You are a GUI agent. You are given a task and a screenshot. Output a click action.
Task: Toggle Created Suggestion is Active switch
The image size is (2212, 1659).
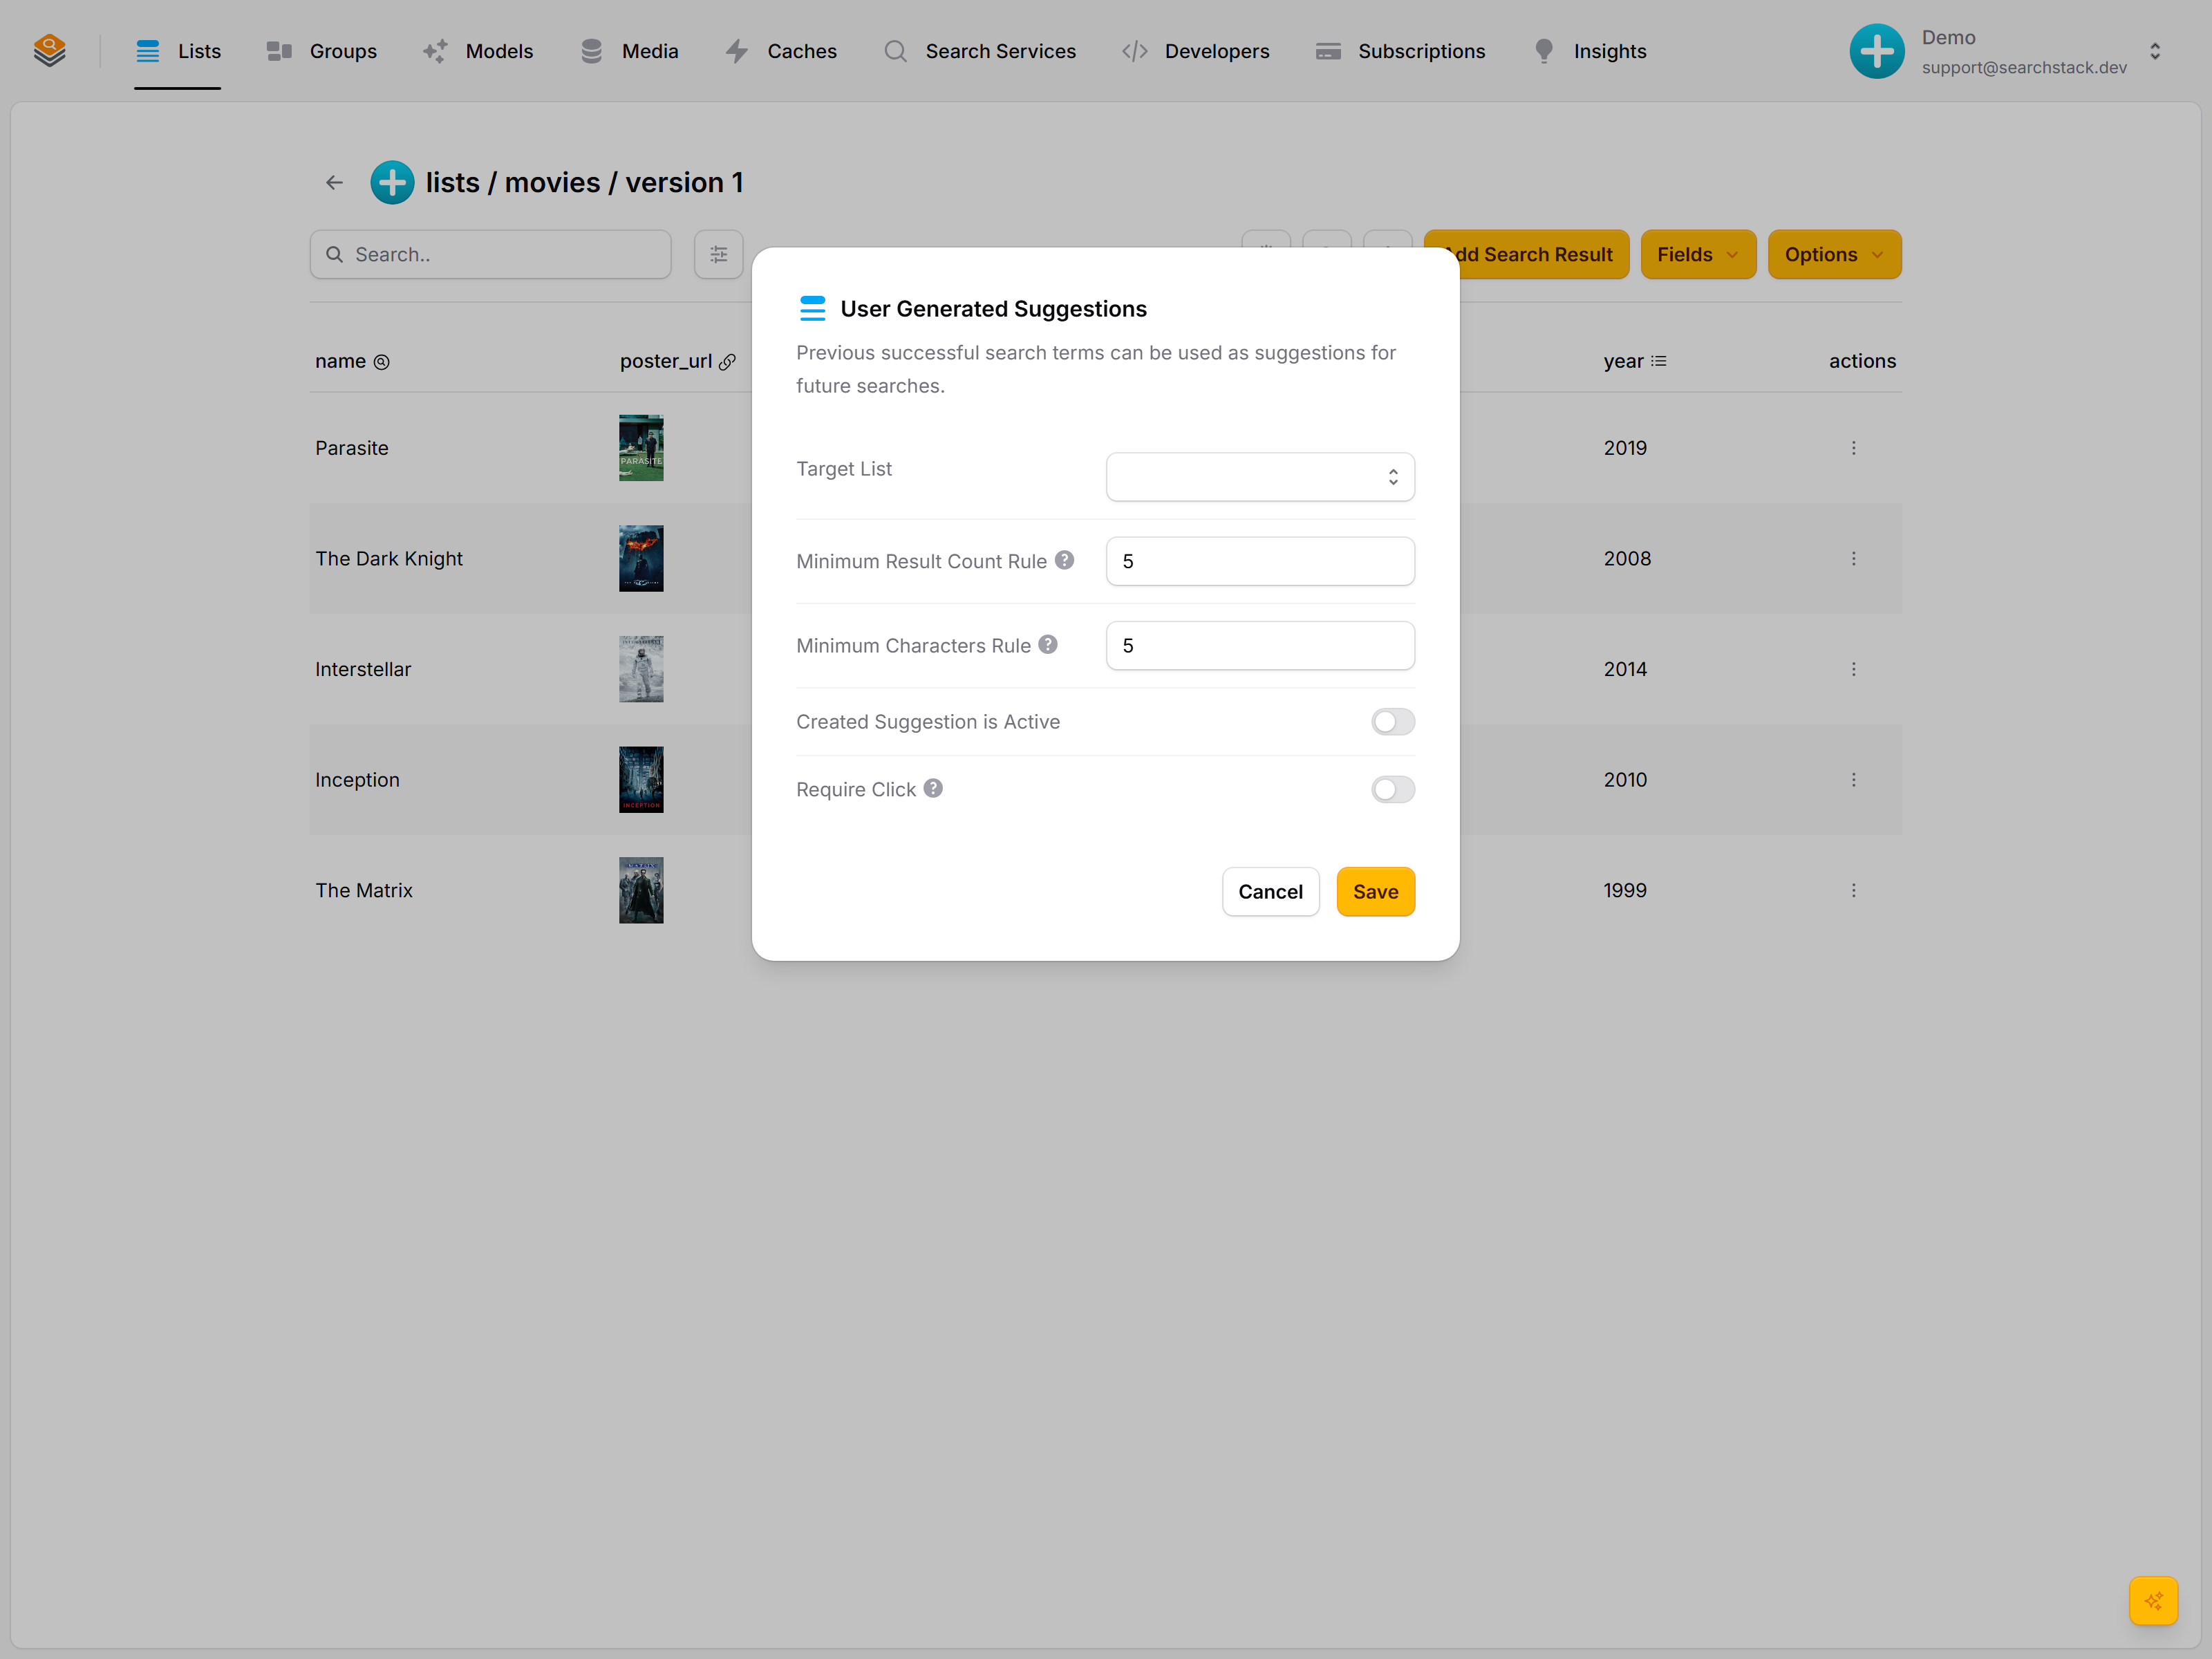1392,722
